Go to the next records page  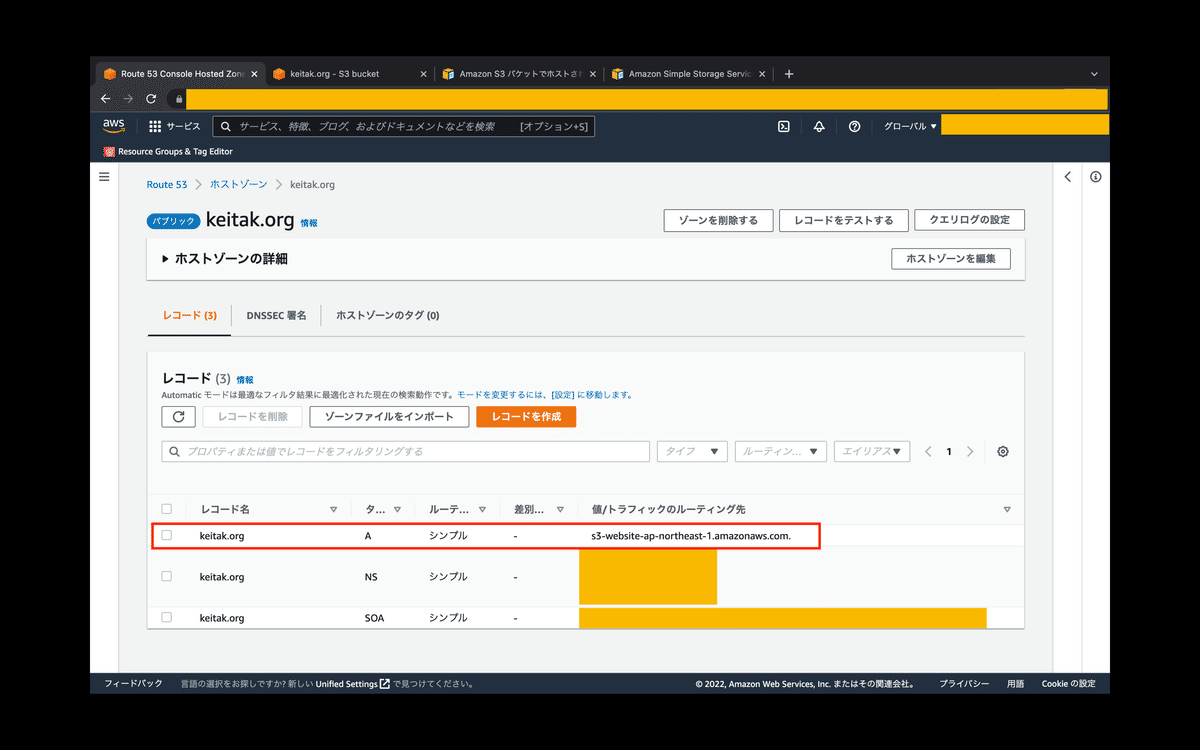point(970,452)
